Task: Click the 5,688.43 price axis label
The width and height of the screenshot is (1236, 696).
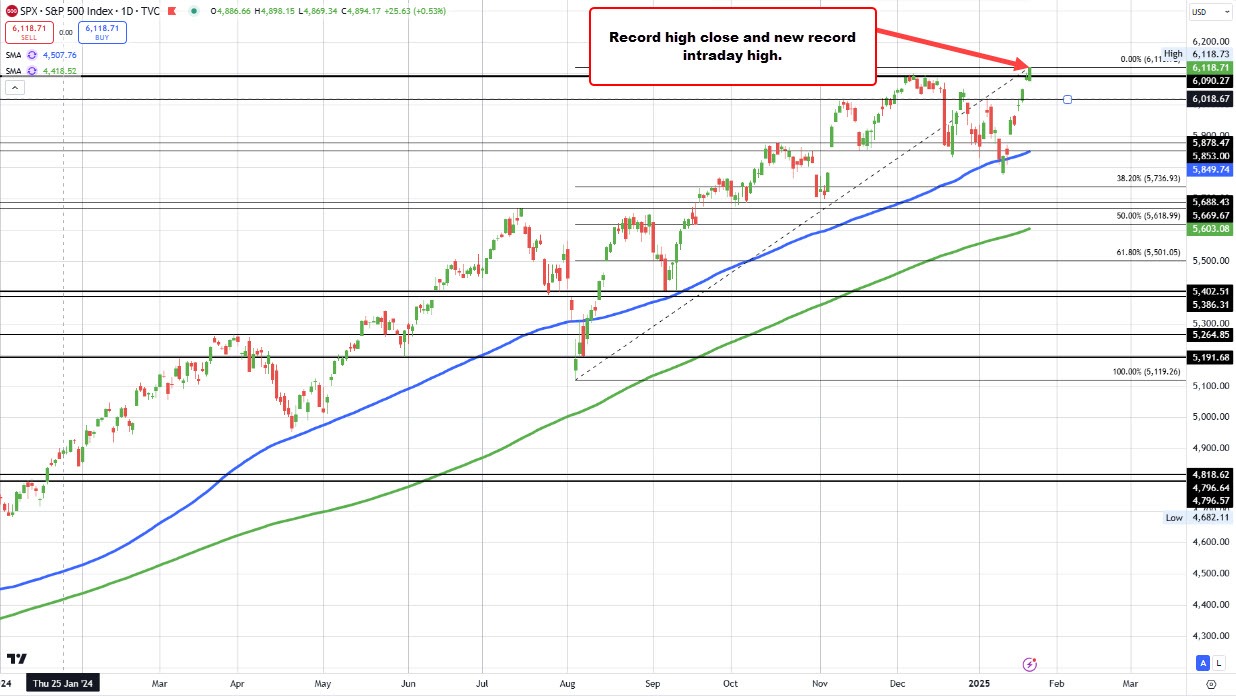Action: pyautogui.click(x=1210, y=202)
